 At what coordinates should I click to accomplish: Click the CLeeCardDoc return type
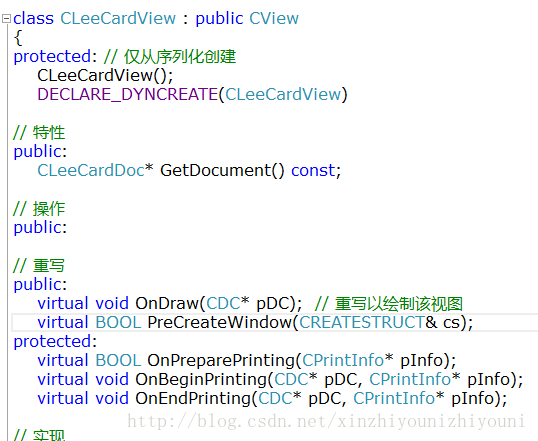coord(91,171)
